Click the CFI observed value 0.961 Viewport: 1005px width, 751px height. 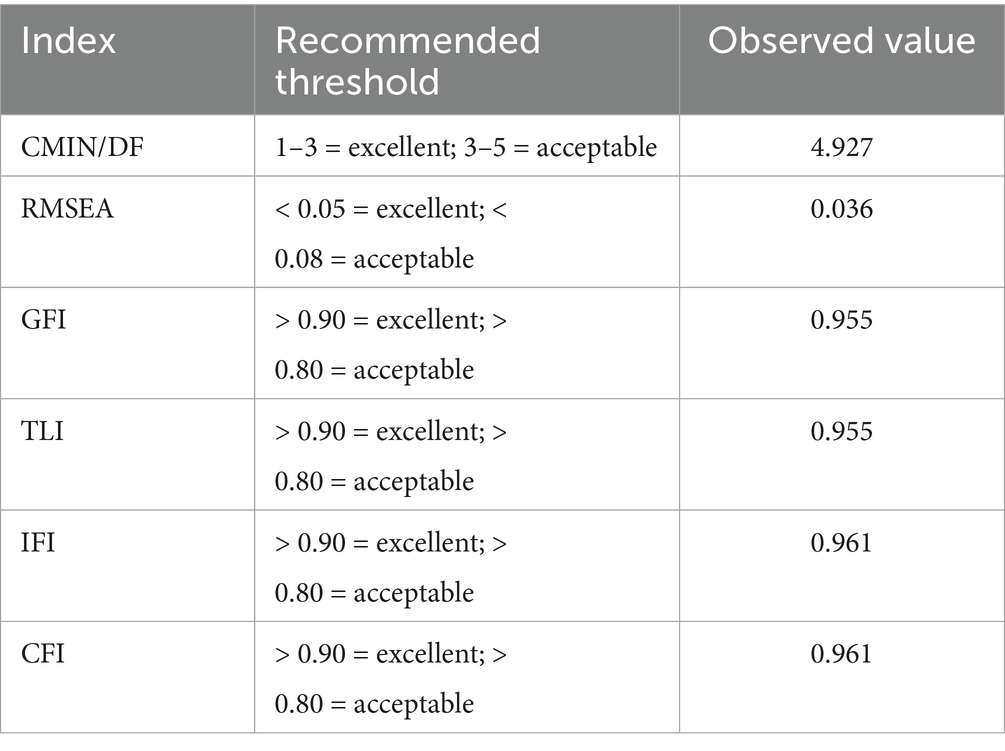point(841,654)
